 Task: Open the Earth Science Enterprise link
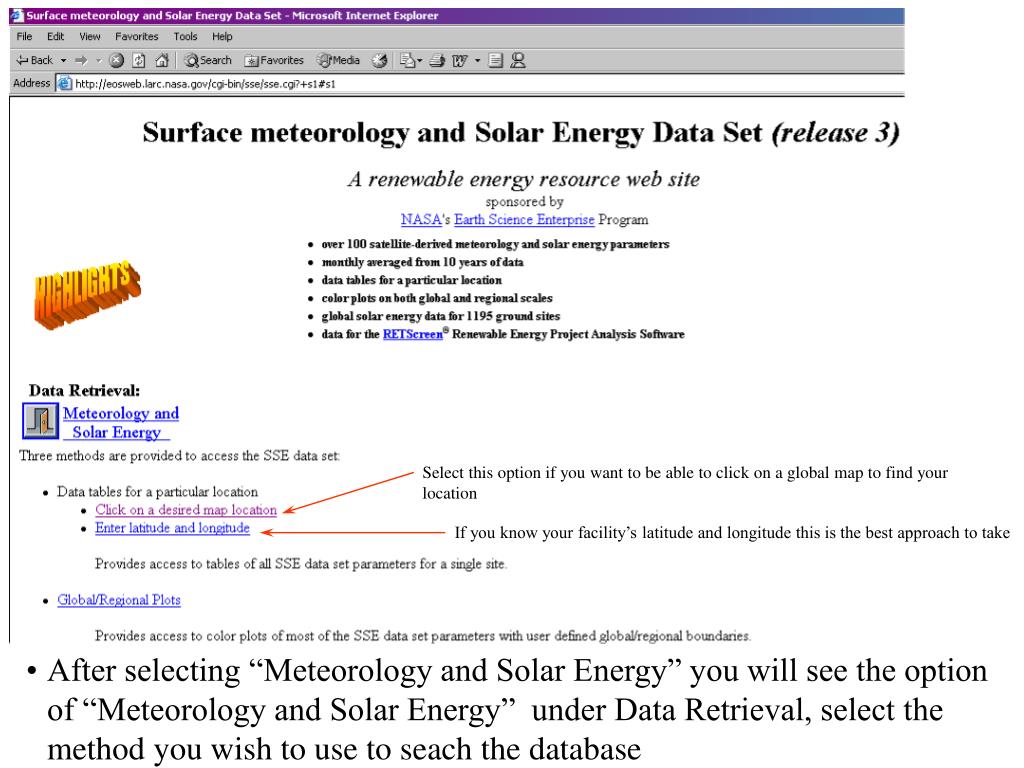[x=524, y=219]
